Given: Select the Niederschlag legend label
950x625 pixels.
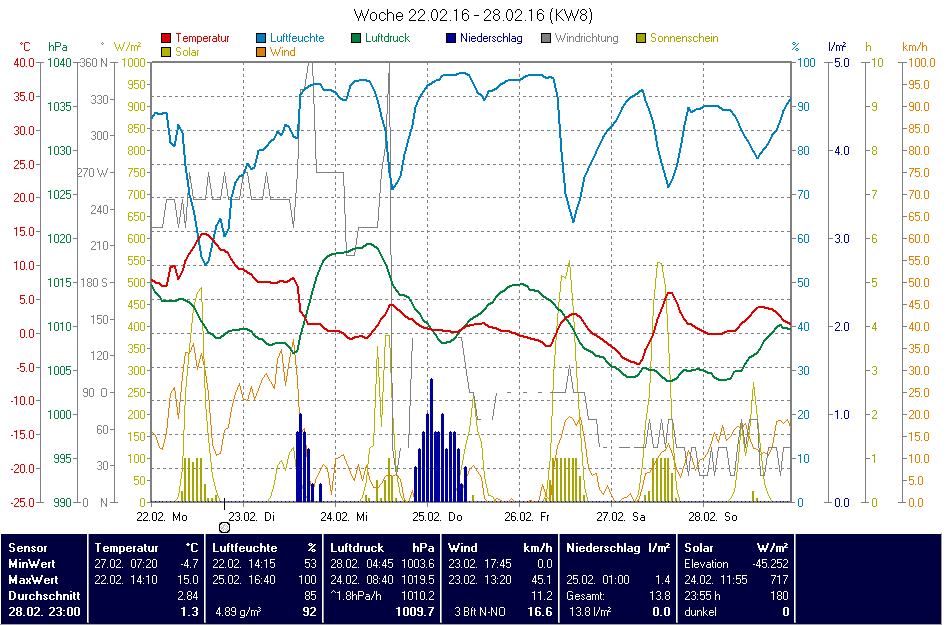Looking at the screenshot, I should click(491, 38).
